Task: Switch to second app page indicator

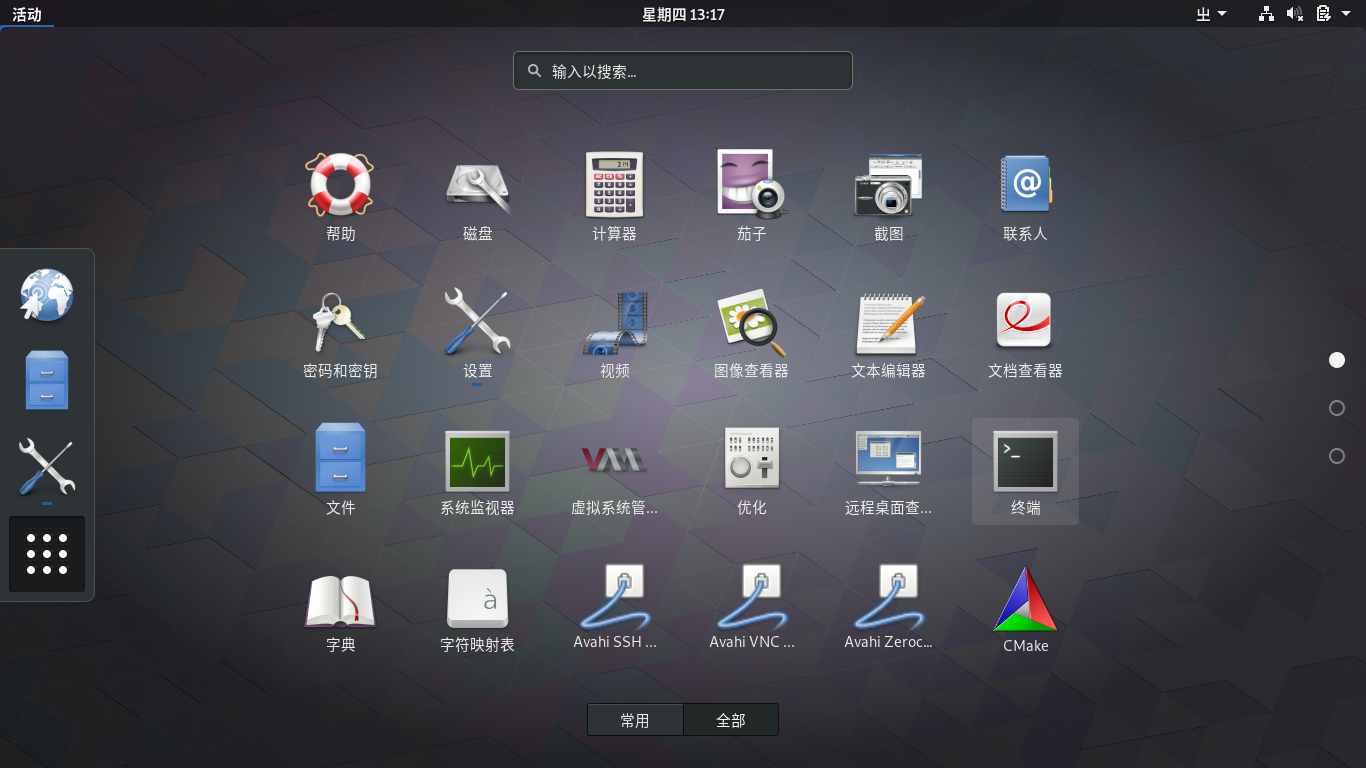Action: [x=1337, y=408]
